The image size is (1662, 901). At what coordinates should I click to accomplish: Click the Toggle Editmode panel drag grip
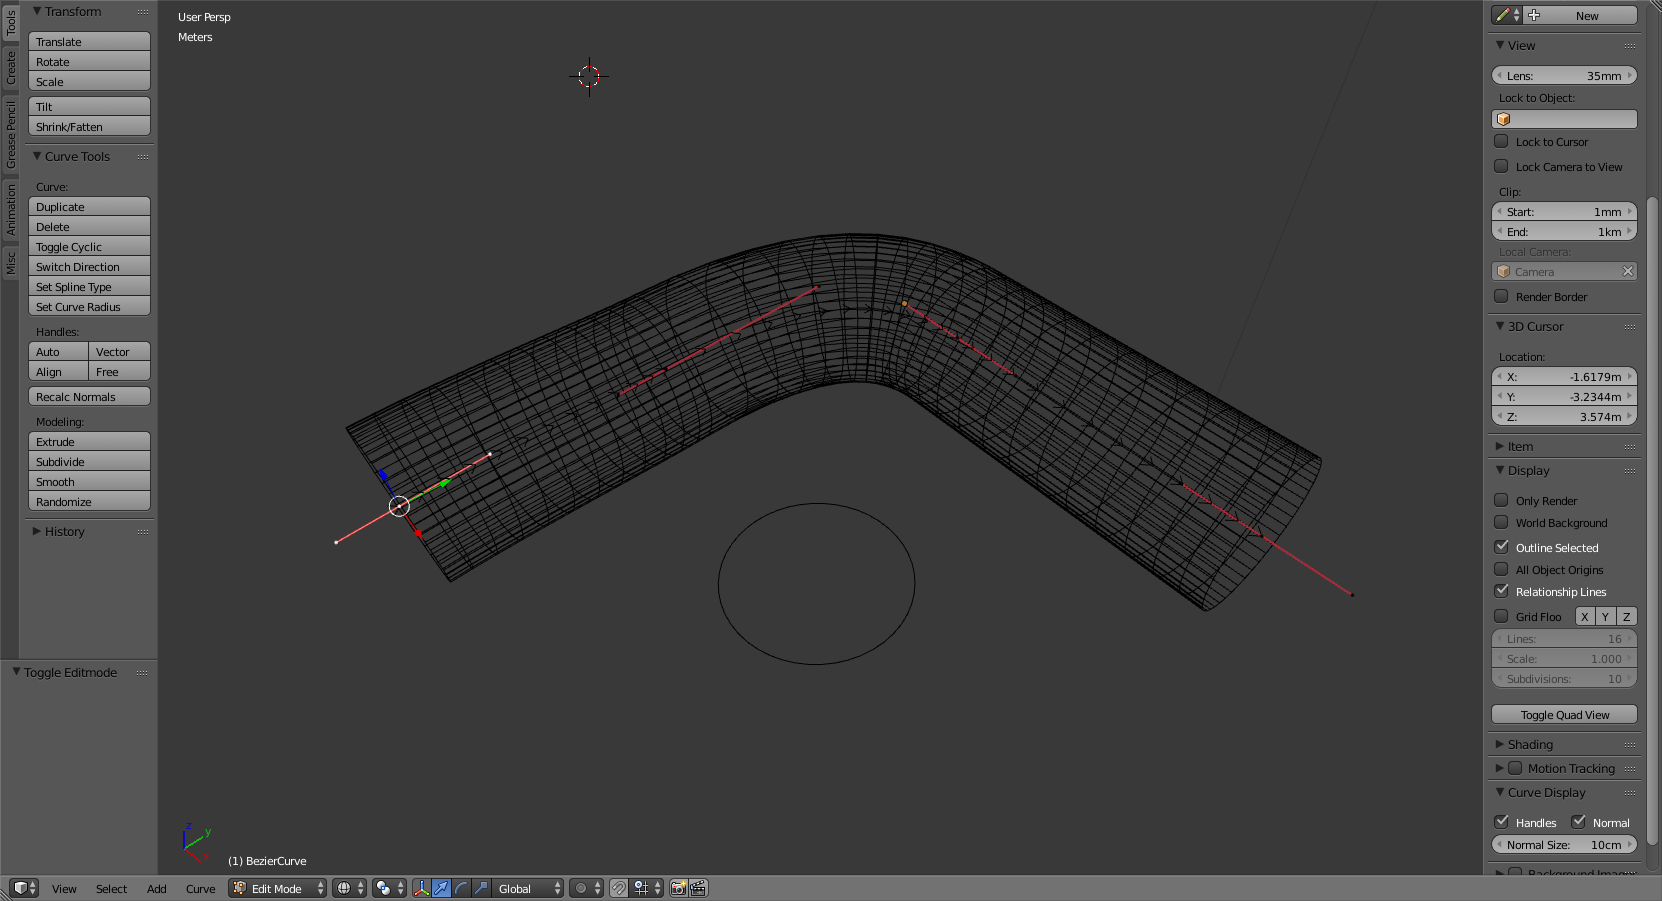(143, 673)
